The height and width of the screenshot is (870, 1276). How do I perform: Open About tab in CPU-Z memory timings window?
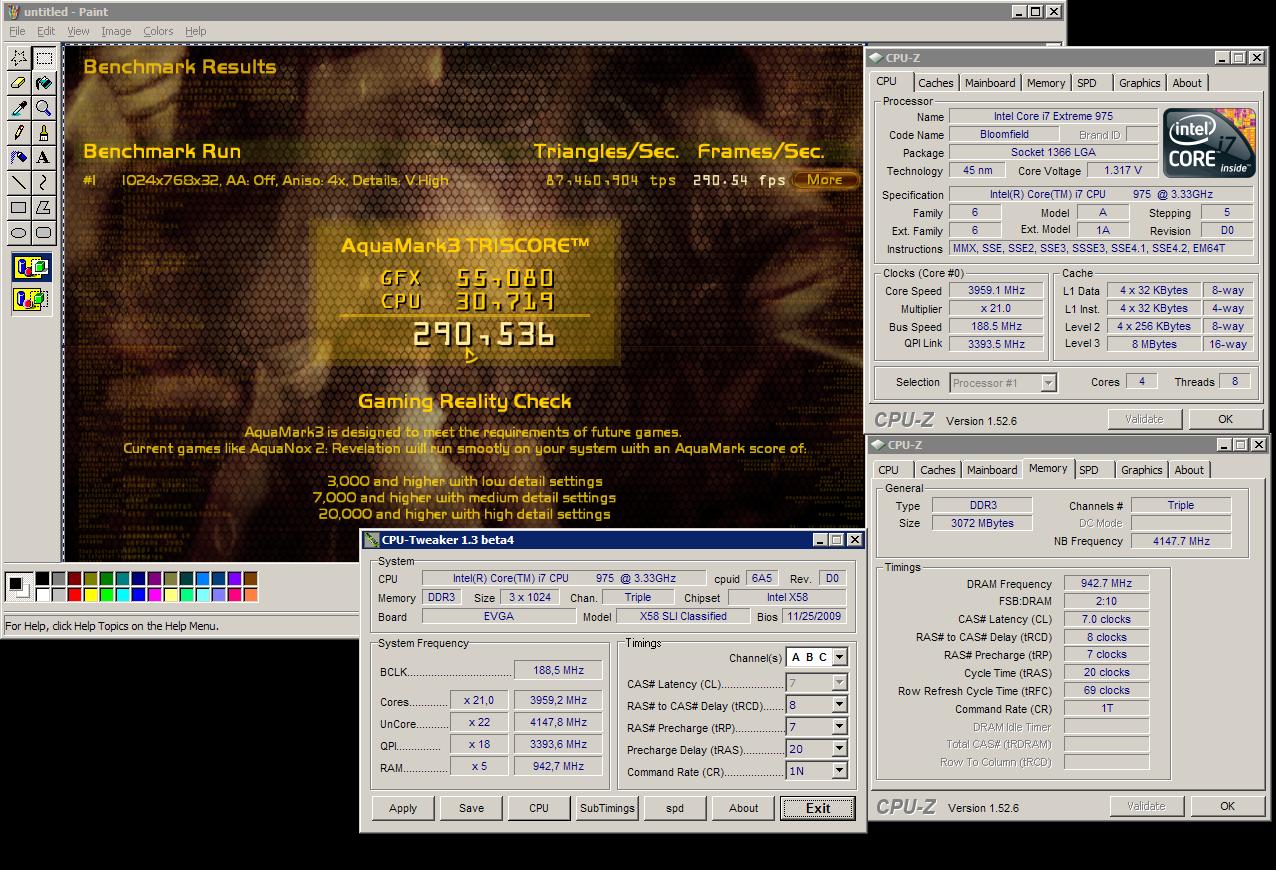1189,470
